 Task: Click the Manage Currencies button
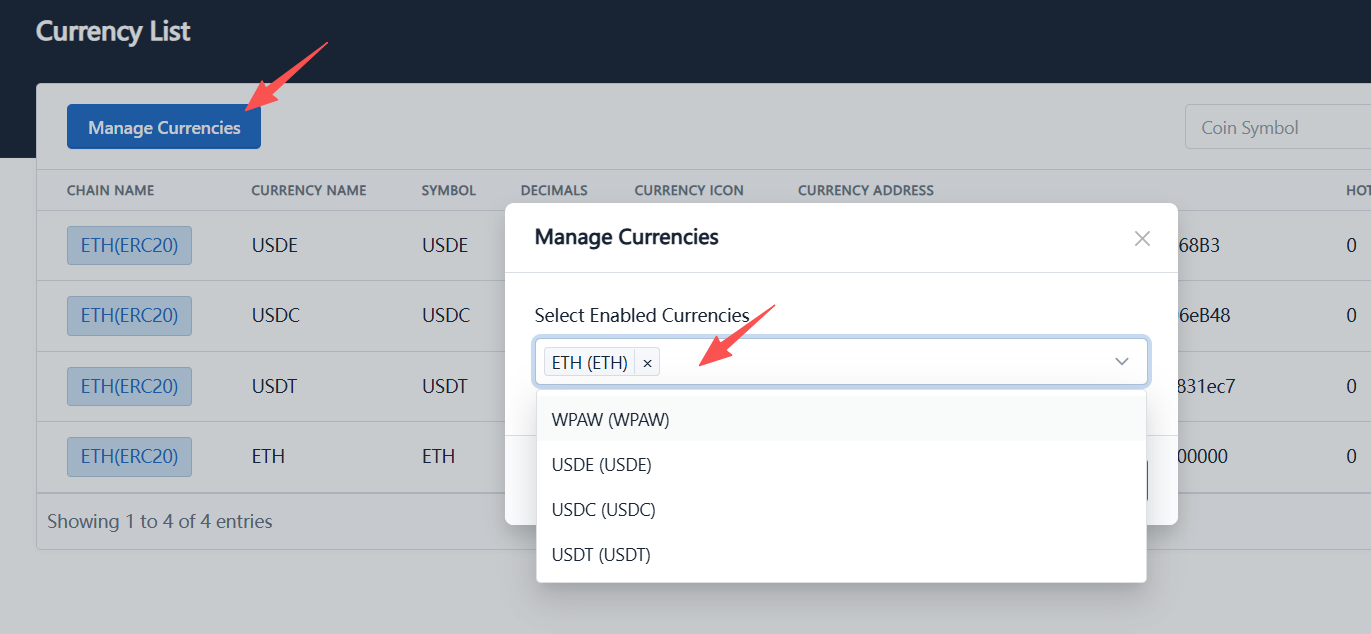pyautogui.click(x=163, y=126)
